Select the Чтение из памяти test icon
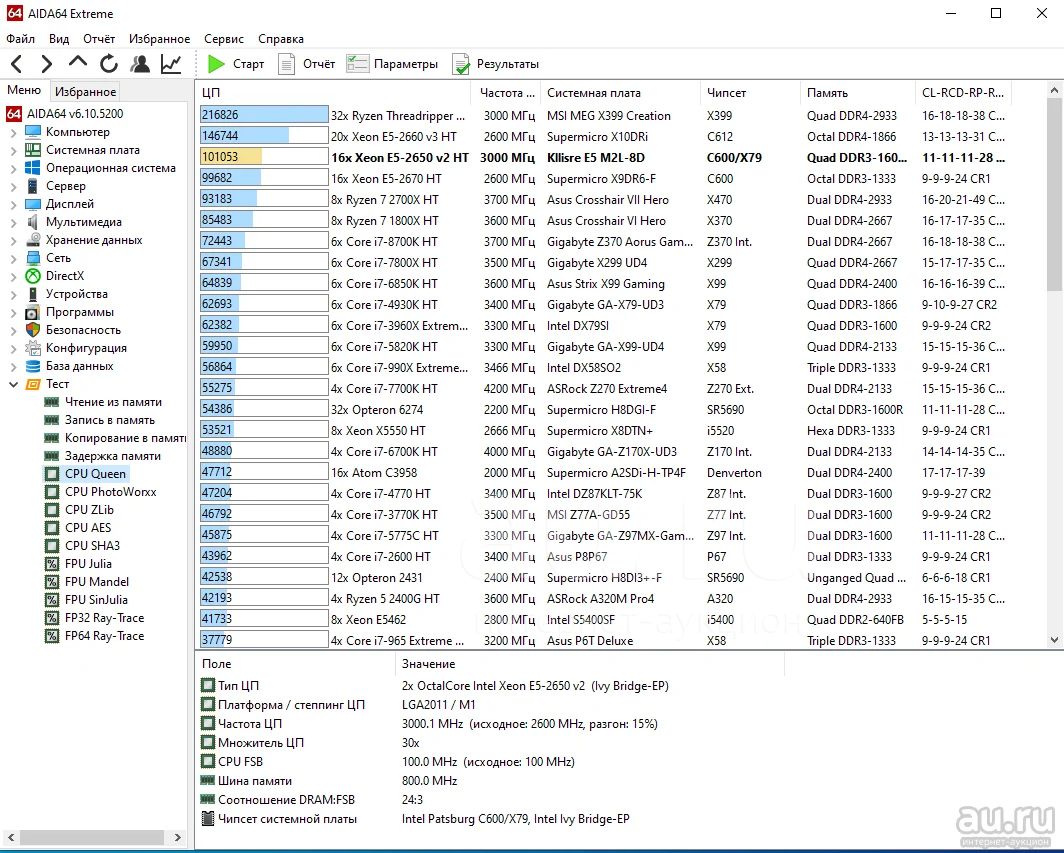1064x853 pixels. click(x=52, y=402)
